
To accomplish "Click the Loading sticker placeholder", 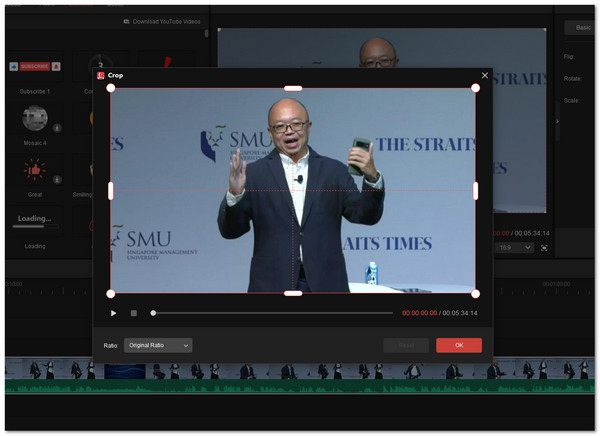I will (35, 222).
